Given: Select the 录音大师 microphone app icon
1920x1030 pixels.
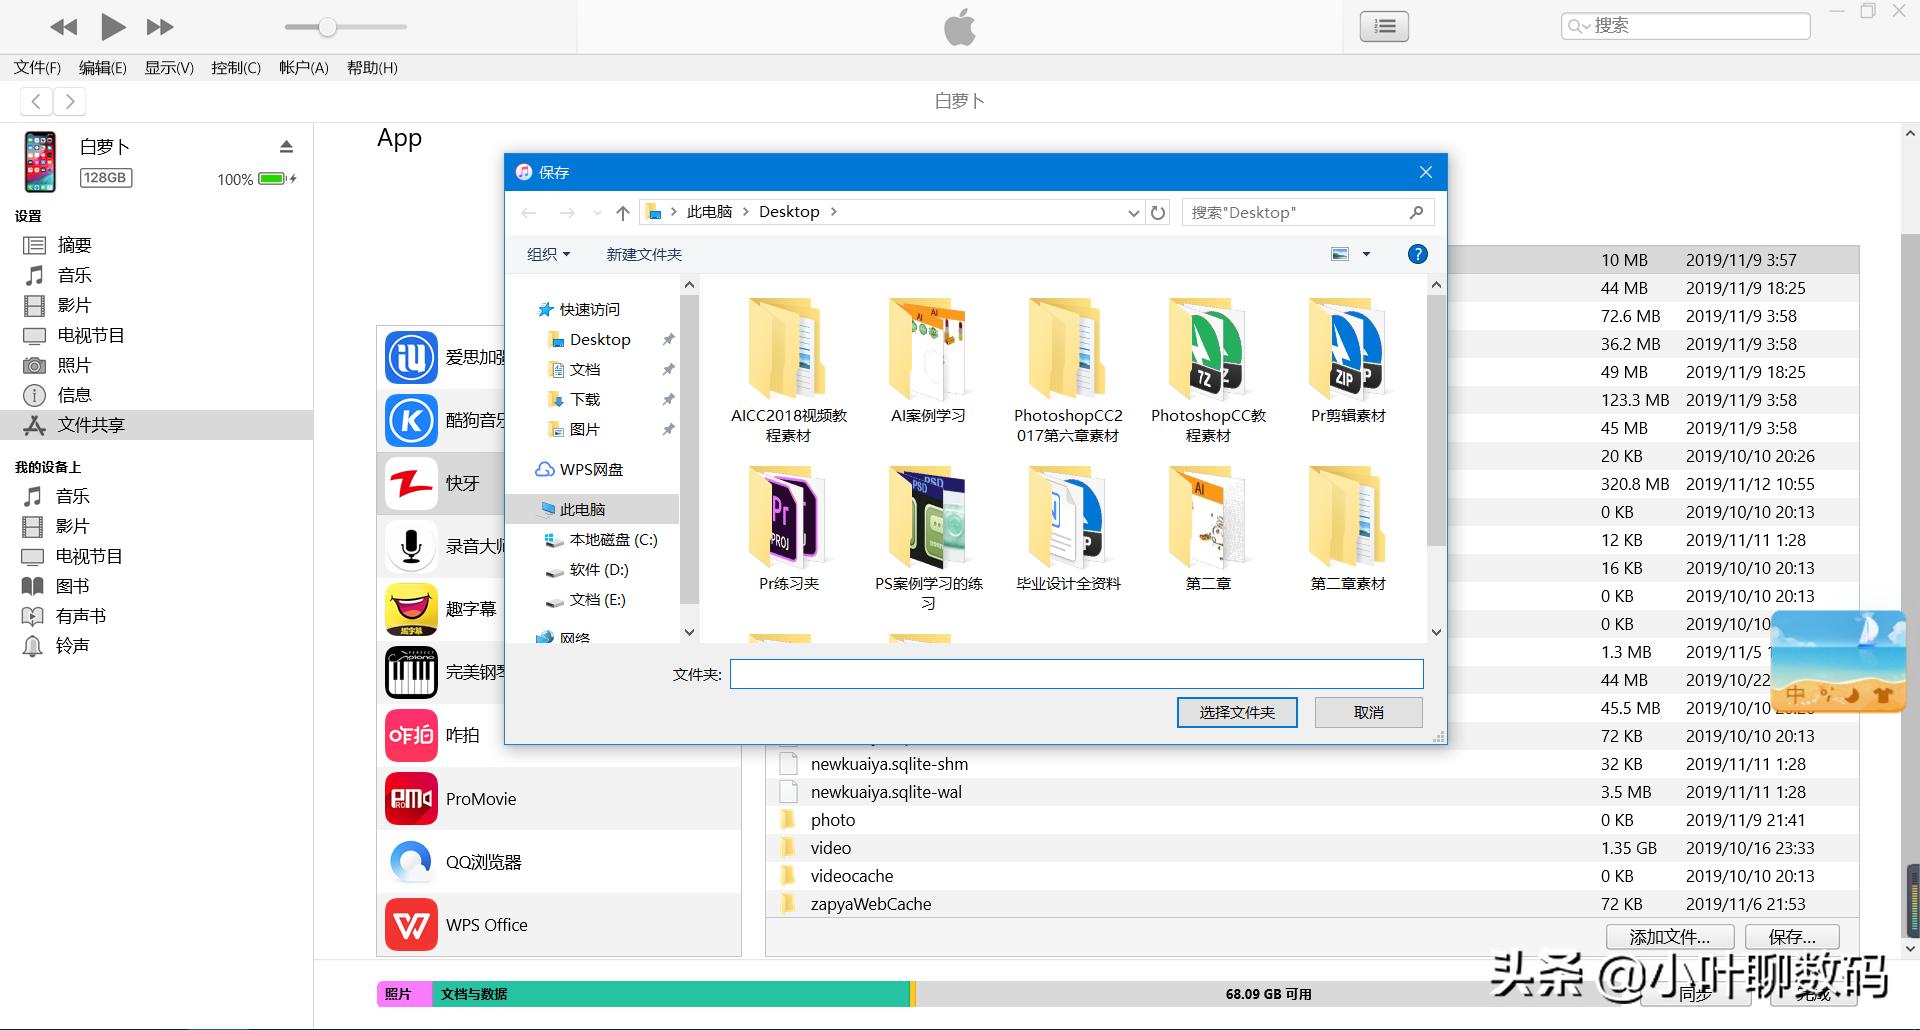Looking at the screenshot, I should point(411,546).
